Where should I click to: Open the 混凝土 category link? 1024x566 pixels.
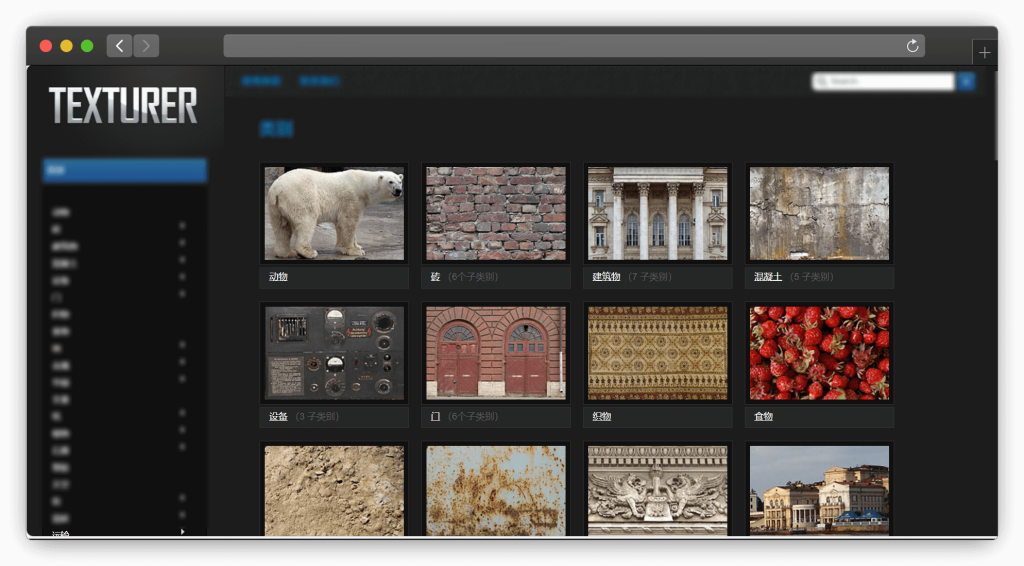click(767, 277)
